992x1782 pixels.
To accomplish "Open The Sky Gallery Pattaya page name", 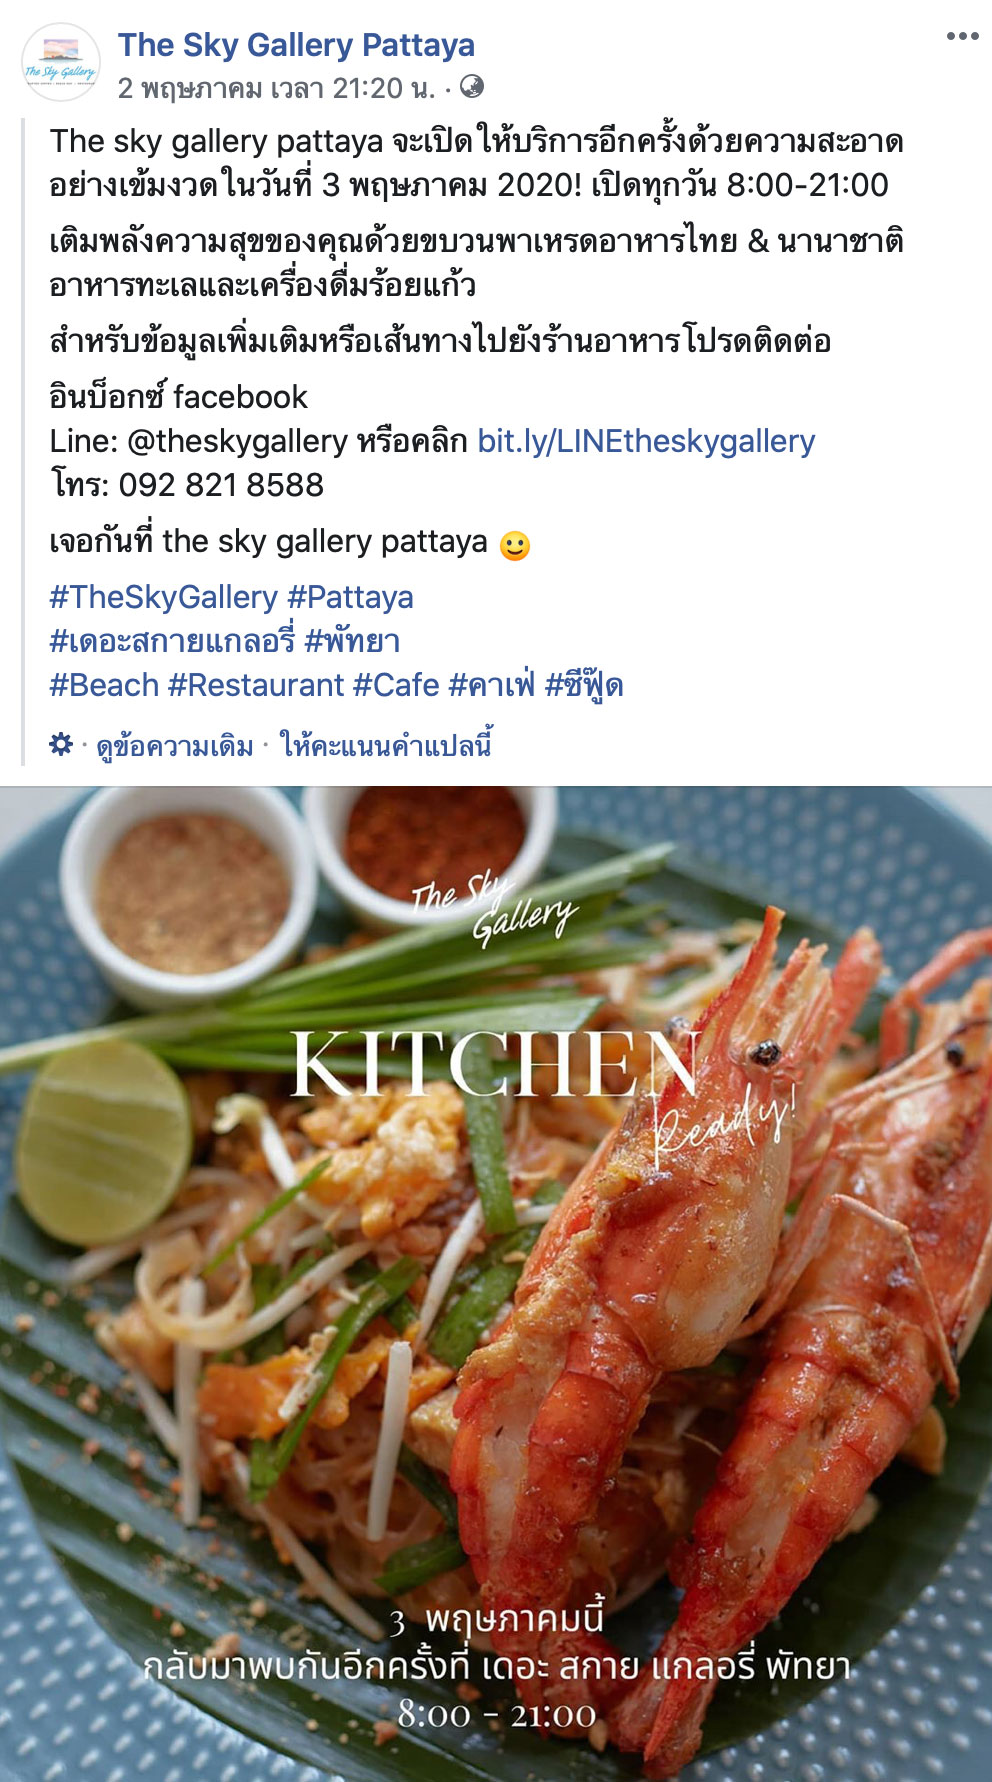I will pos(296,45).
